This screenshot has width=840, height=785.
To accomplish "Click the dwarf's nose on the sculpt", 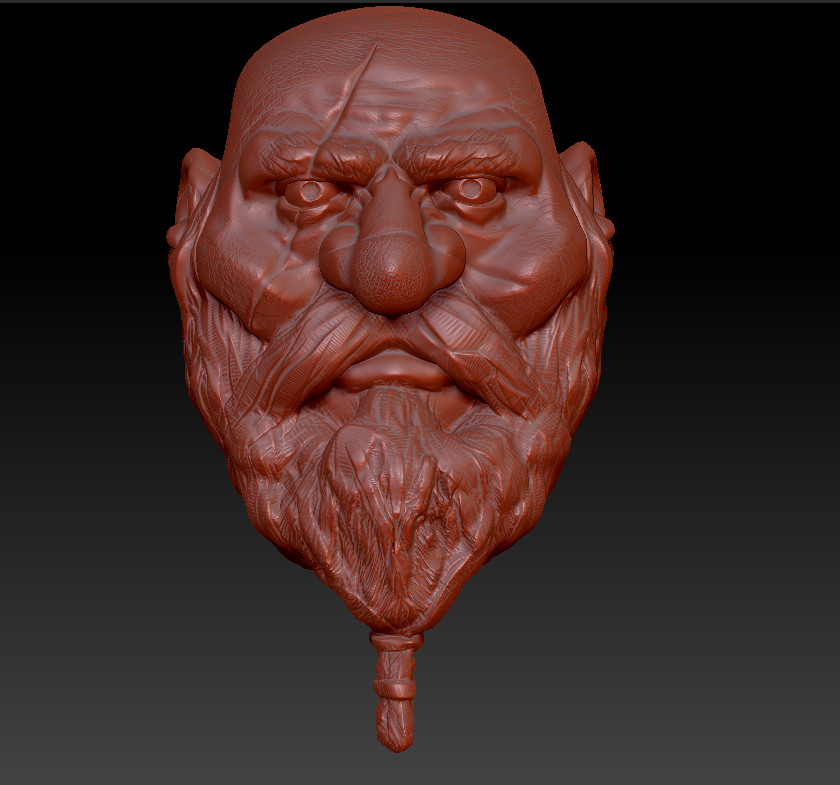I will coord(395,260).
